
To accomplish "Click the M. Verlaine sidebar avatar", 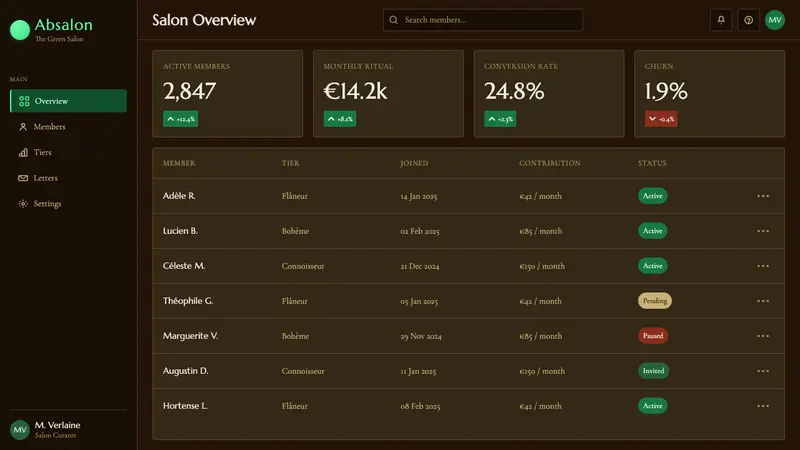I will (x=20, y=430).
